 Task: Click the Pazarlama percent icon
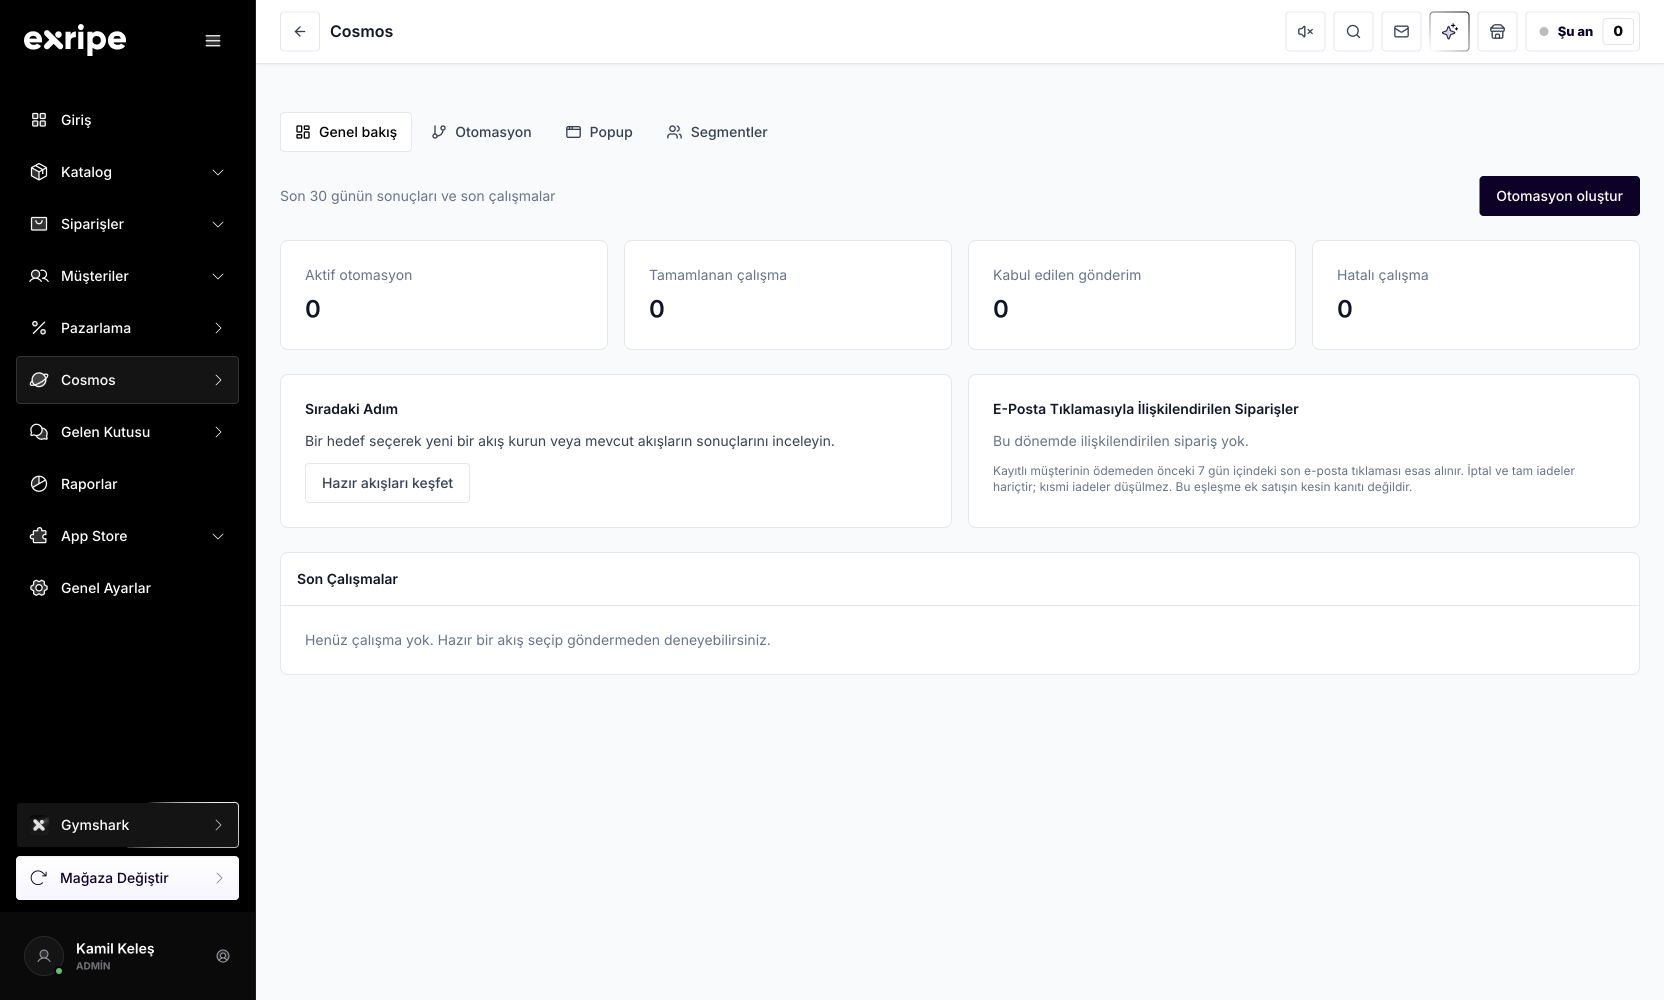pos(39,328)
